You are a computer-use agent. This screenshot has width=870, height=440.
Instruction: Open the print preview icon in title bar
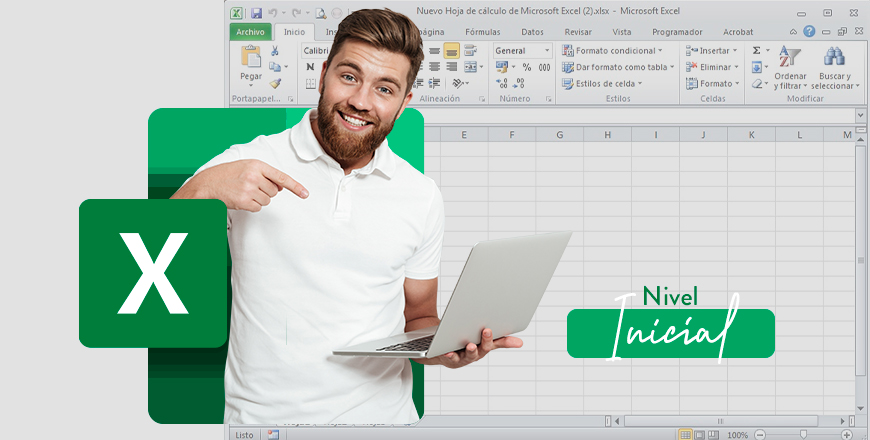tap(321, 13)
